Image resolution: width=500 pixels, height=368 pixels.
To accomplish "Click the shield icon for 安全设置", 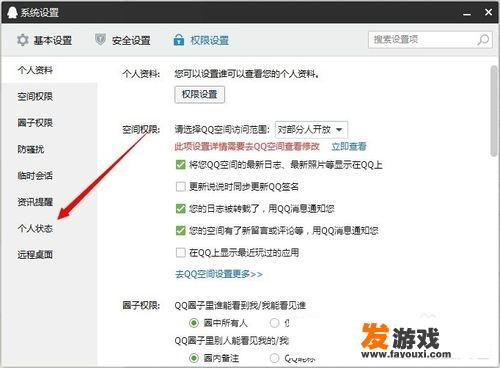I will 100,40.
